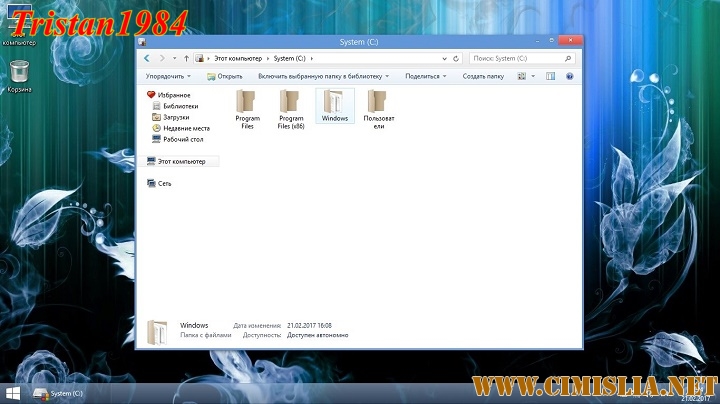Click the Windows folder thumbnail in details pane
The width and height of the screenshot is (720, 404).
pos(157,332)
